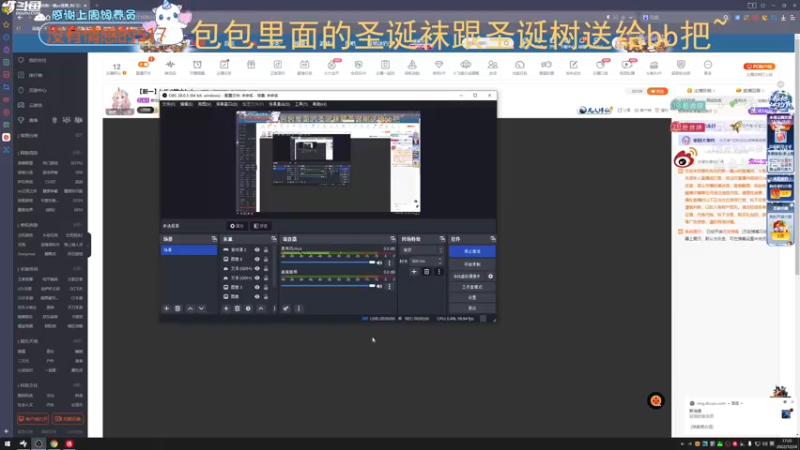The image size is (800, 450).
Task: Open virtual camera settings gear in Controls
Action: (491, 276)
